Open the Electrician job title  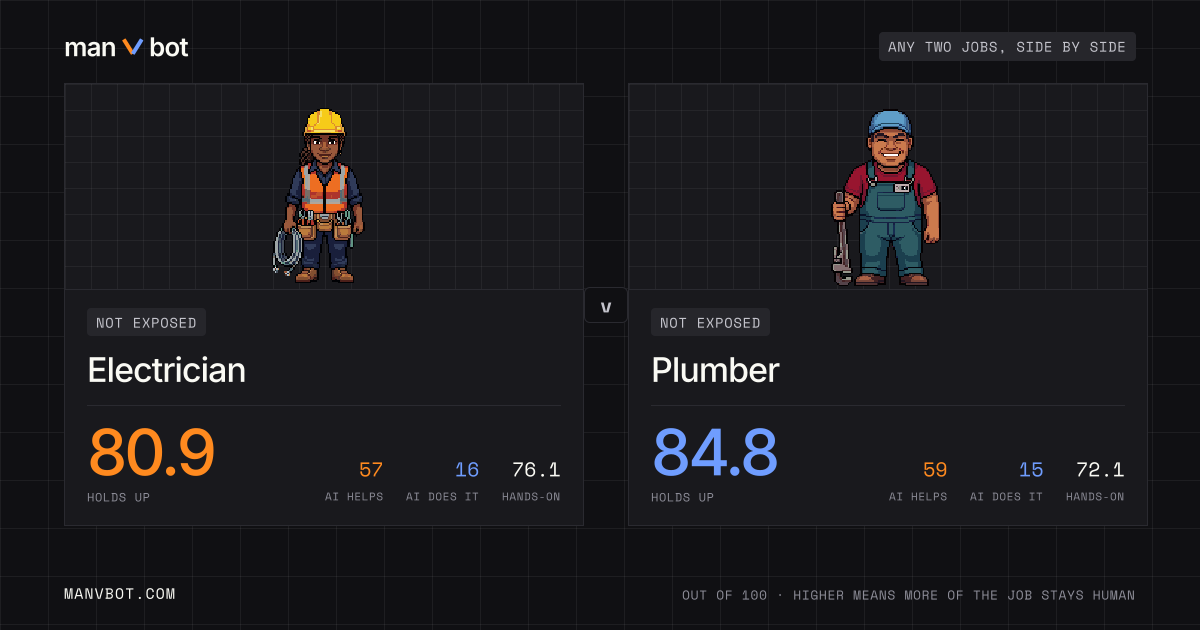pos(167,370)
